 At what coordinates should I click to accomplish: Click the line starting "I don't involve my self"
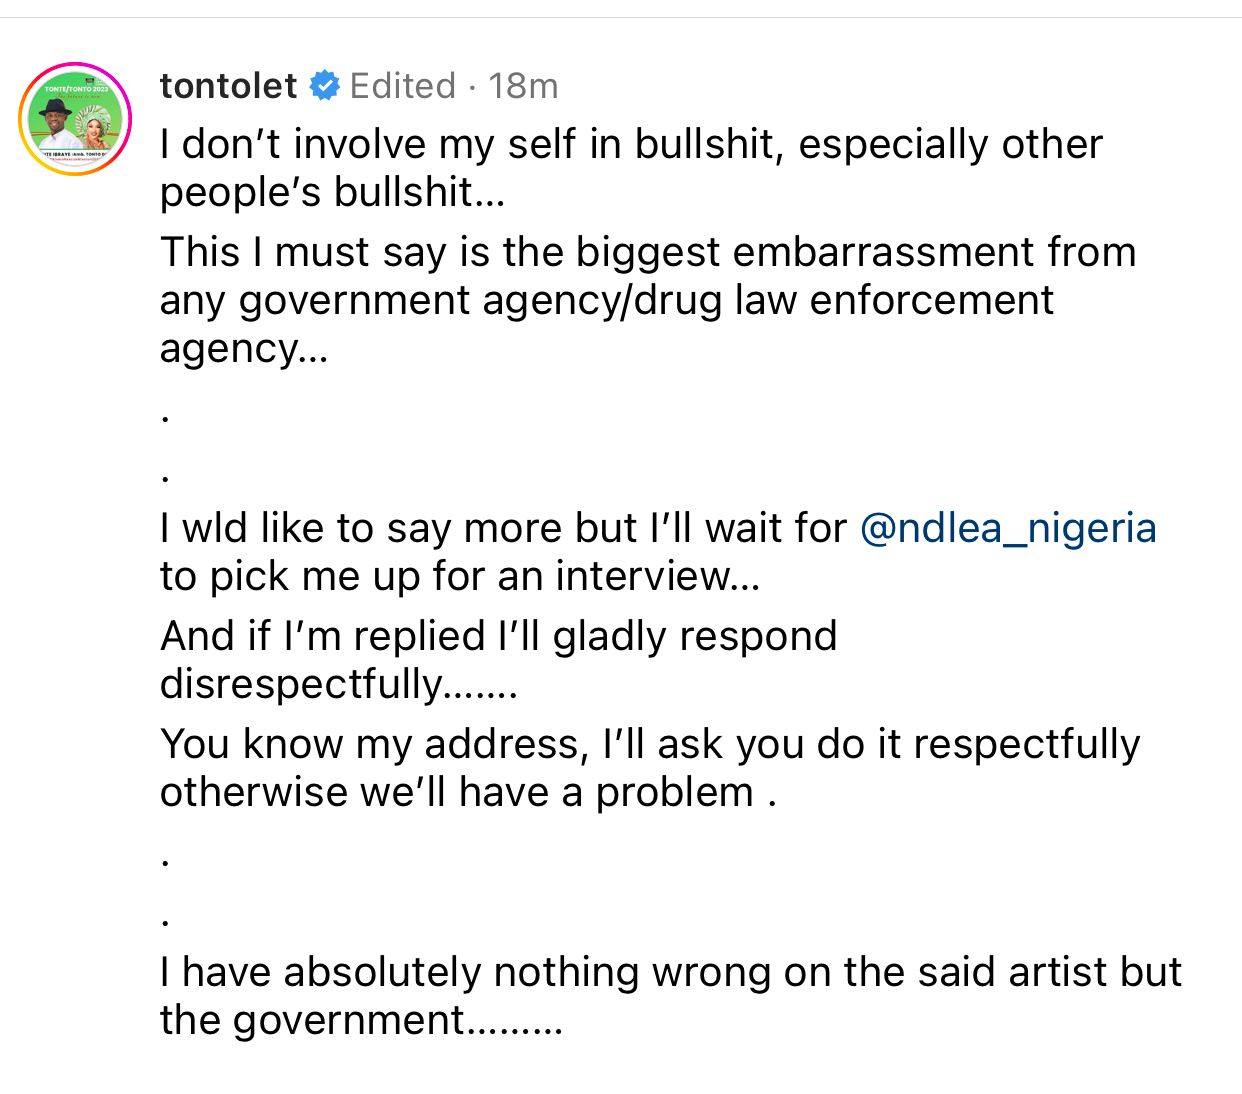pos(630,144)
